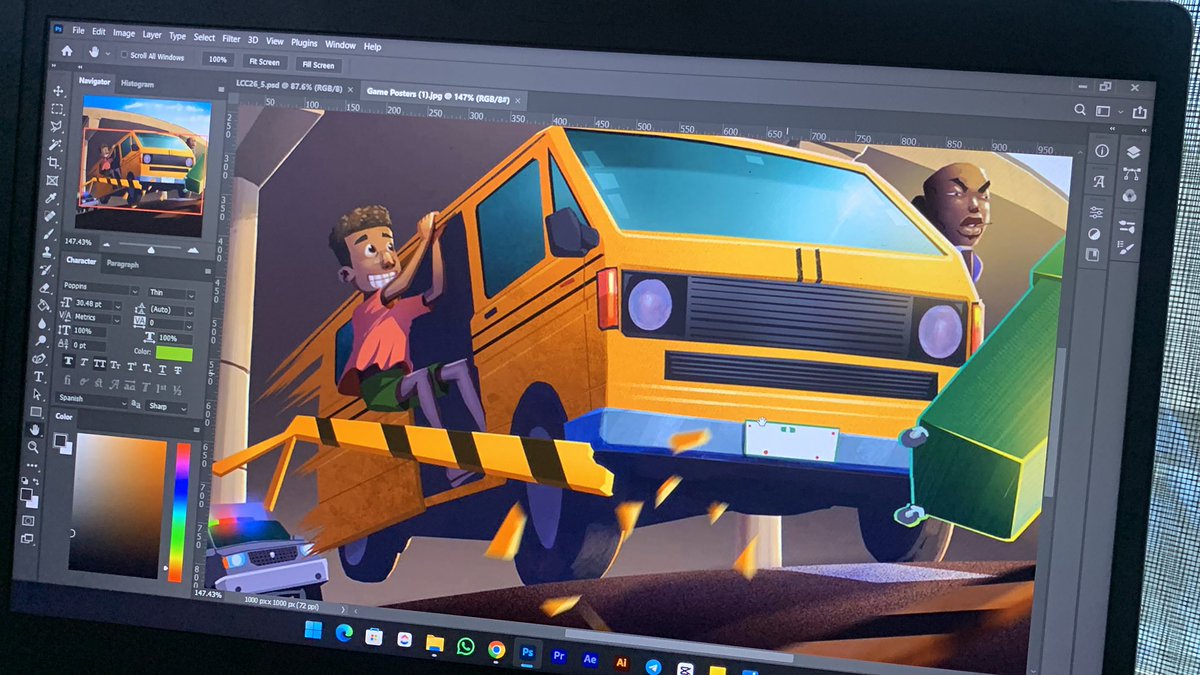The image size is (1200, 675).
Task: Select the Move tool
Action: [x=58, y=91]
